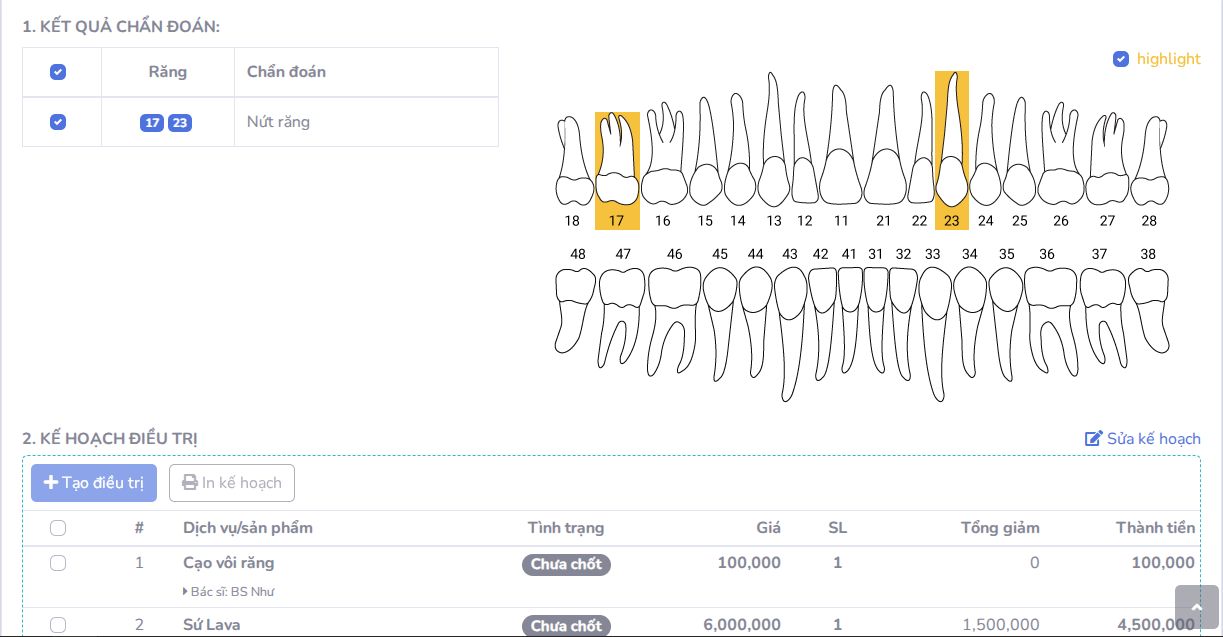Expand the Bác sĩ: BS Như details
The height and width of the screenshot is (637, 1223).
point(229,591)
